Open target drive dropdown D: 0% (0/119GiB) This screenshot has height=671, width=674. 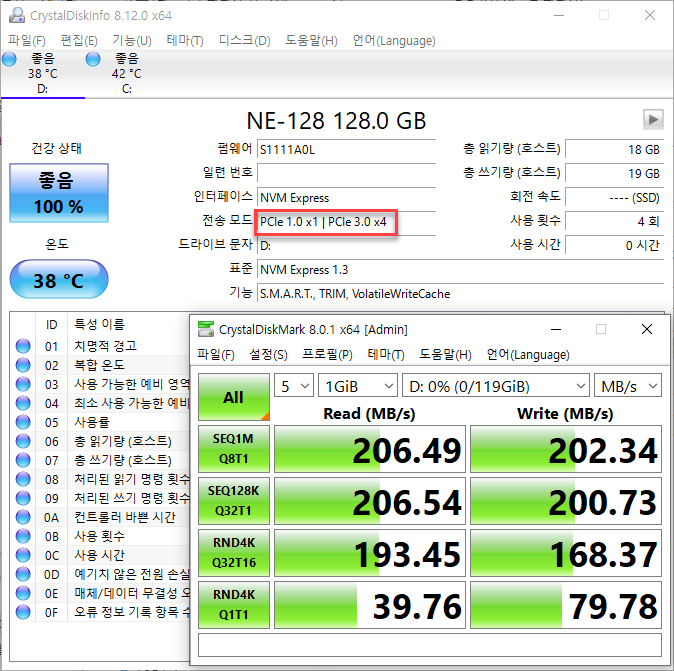click(496, 386)
